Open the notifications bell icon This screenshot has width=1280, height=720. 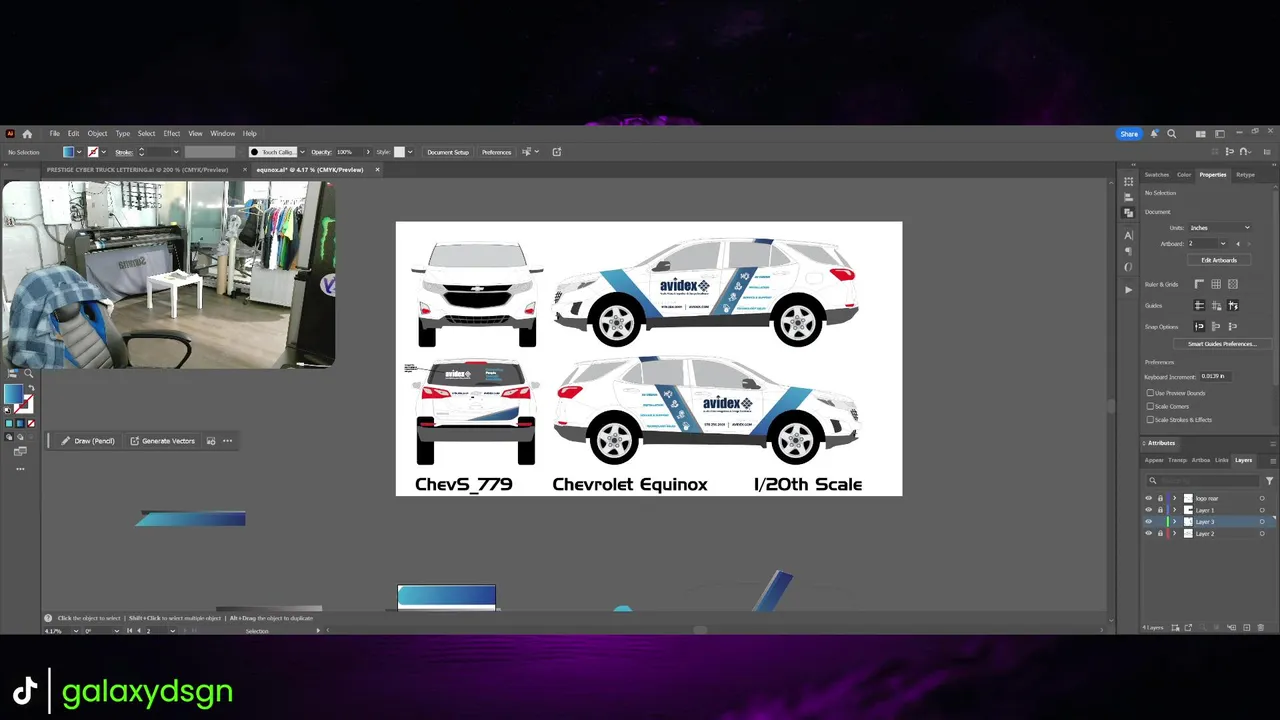(x=1154, y=134)
